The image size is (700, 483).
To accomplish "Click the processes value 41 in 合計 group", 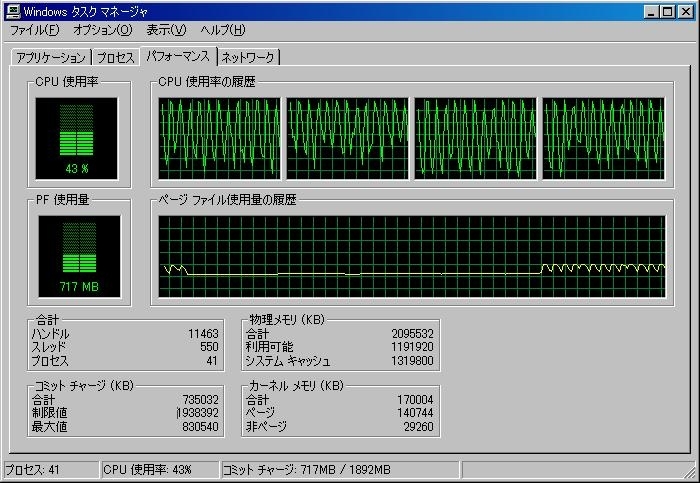I will click(x=212, y=361).
